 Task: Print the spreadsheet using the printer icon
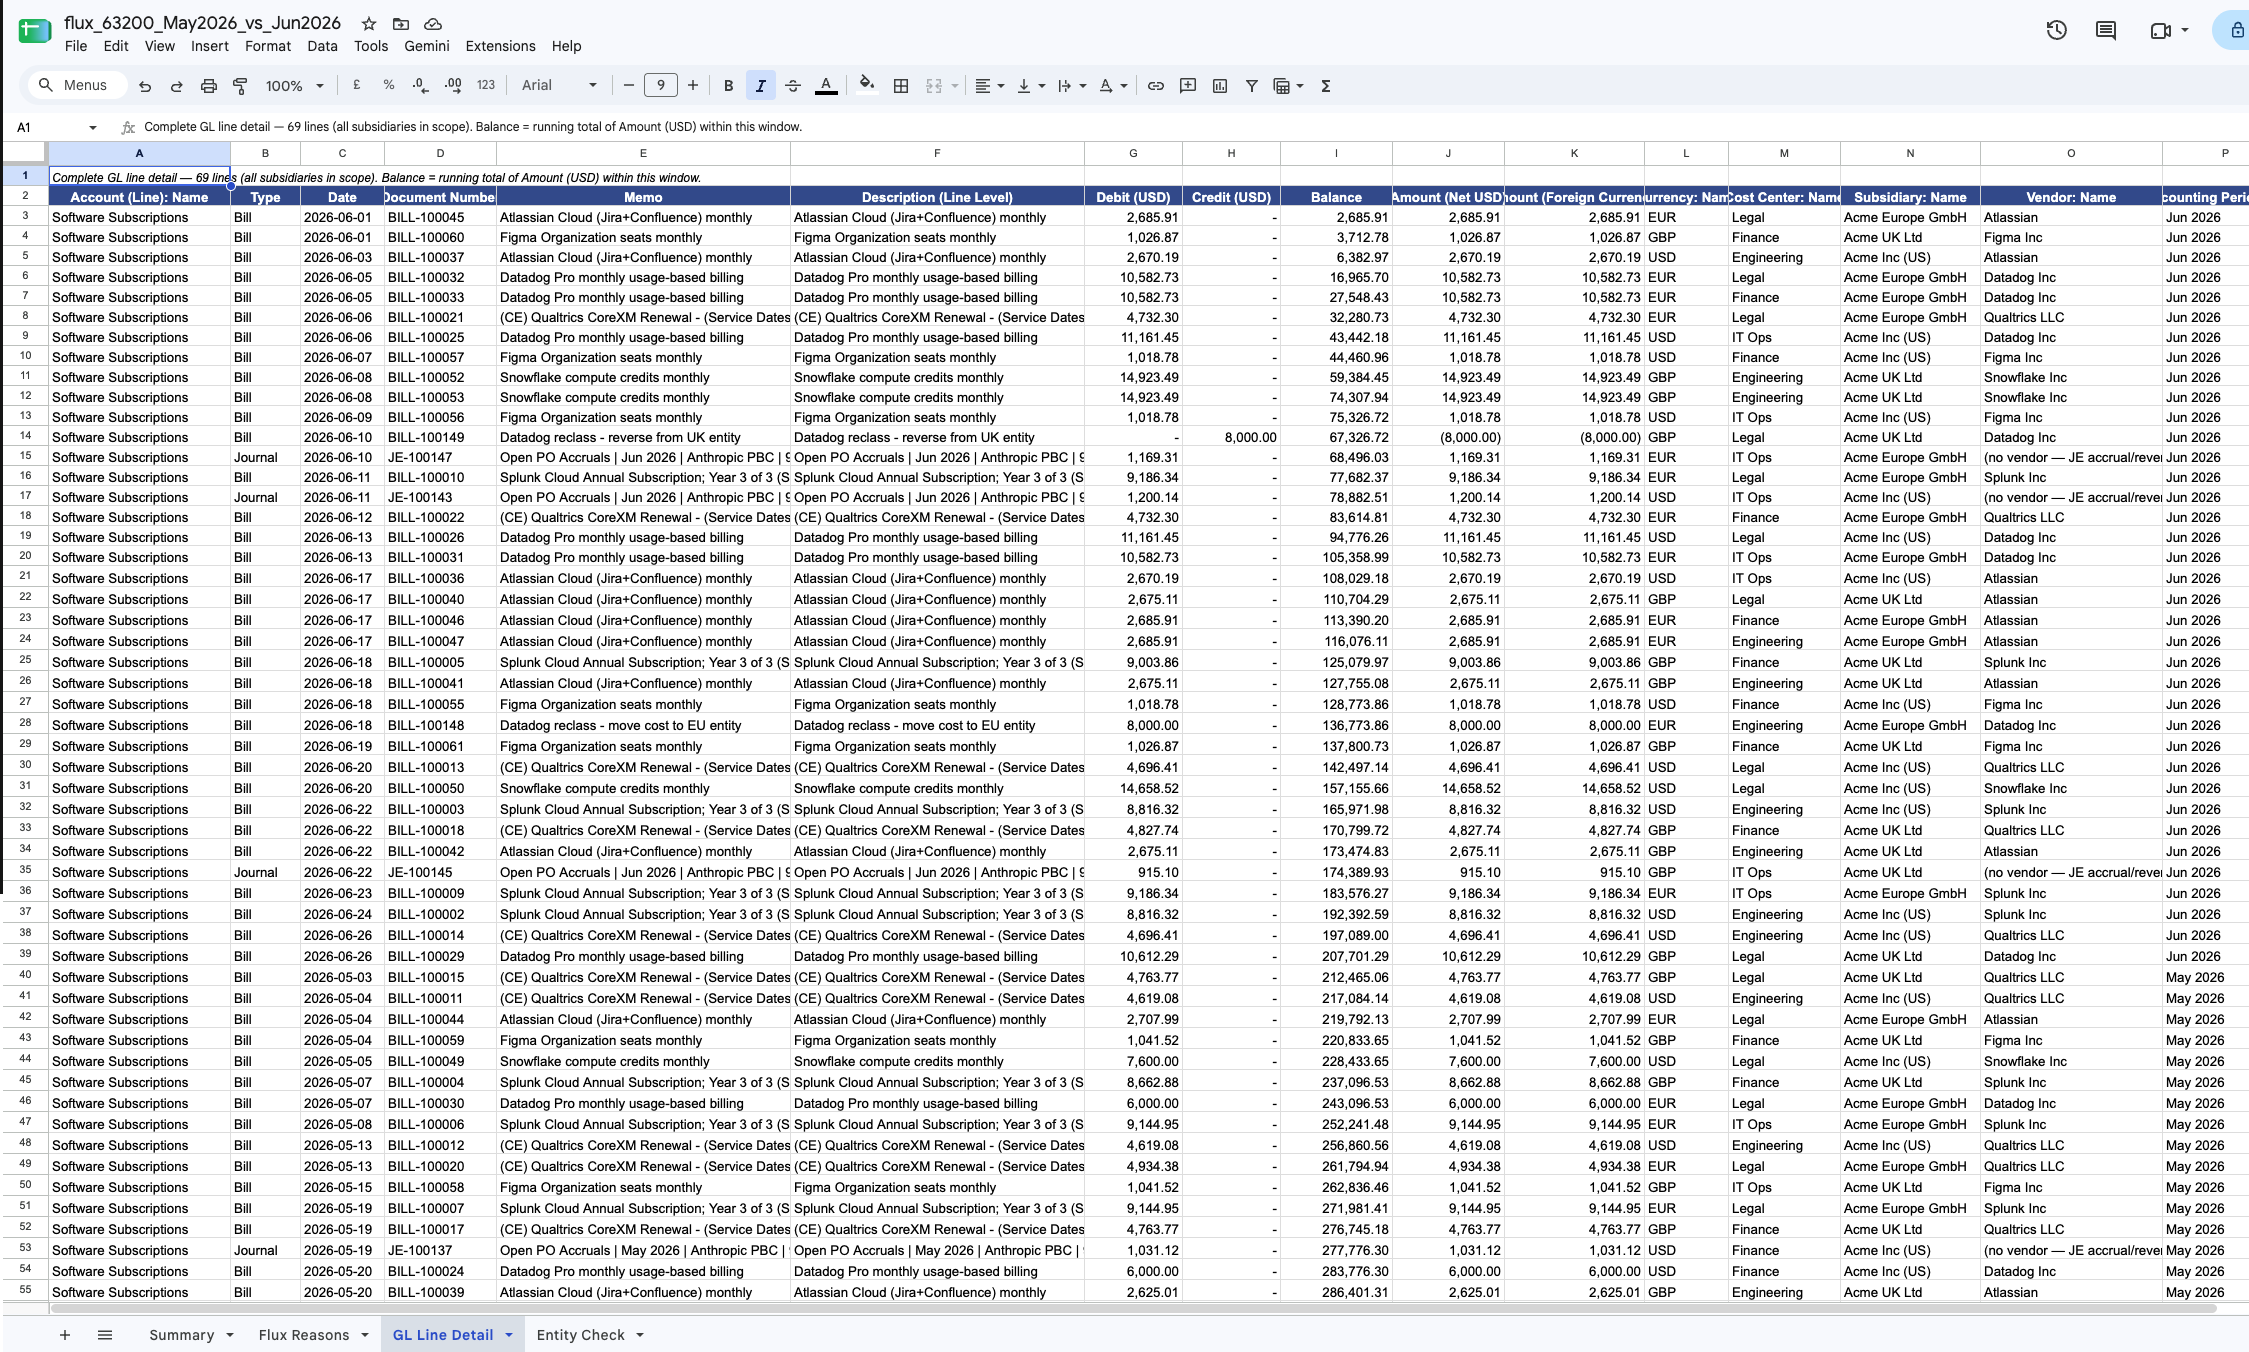tap(209, 86)
